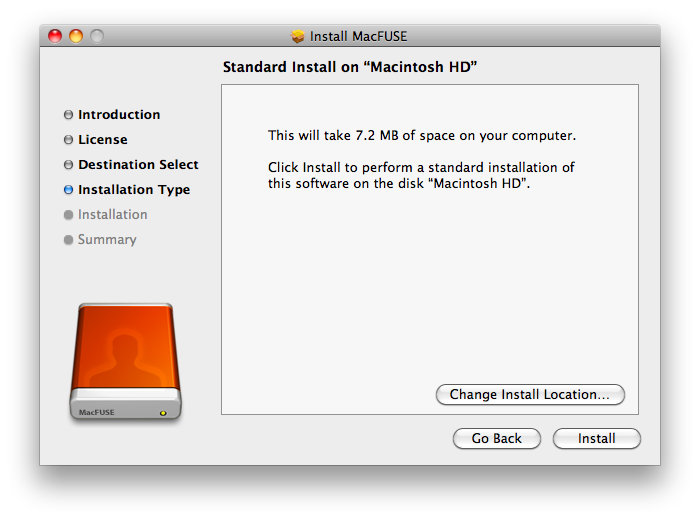Click the greyed-out Summary step
Screen dimensions: 700x520
107,240
